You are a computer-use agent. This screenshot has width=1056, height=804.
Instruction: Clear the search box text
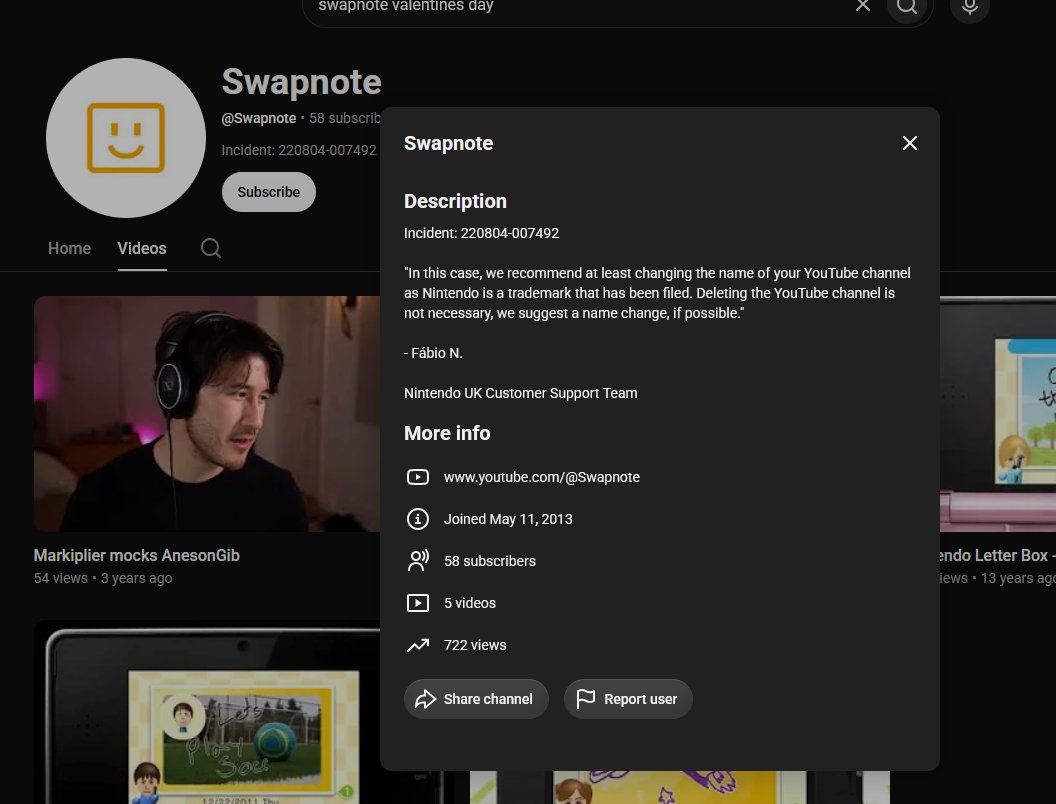[x=863, y=6]
